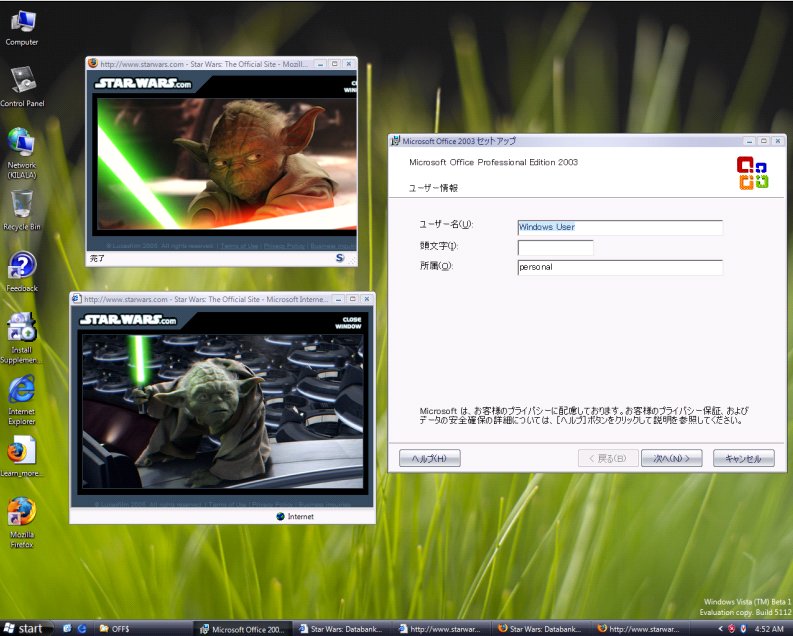Click the Office setup icon in dialog title bar
Image resolution: width=793 pixels, height=636 pixels.
(x=395, y=141)
